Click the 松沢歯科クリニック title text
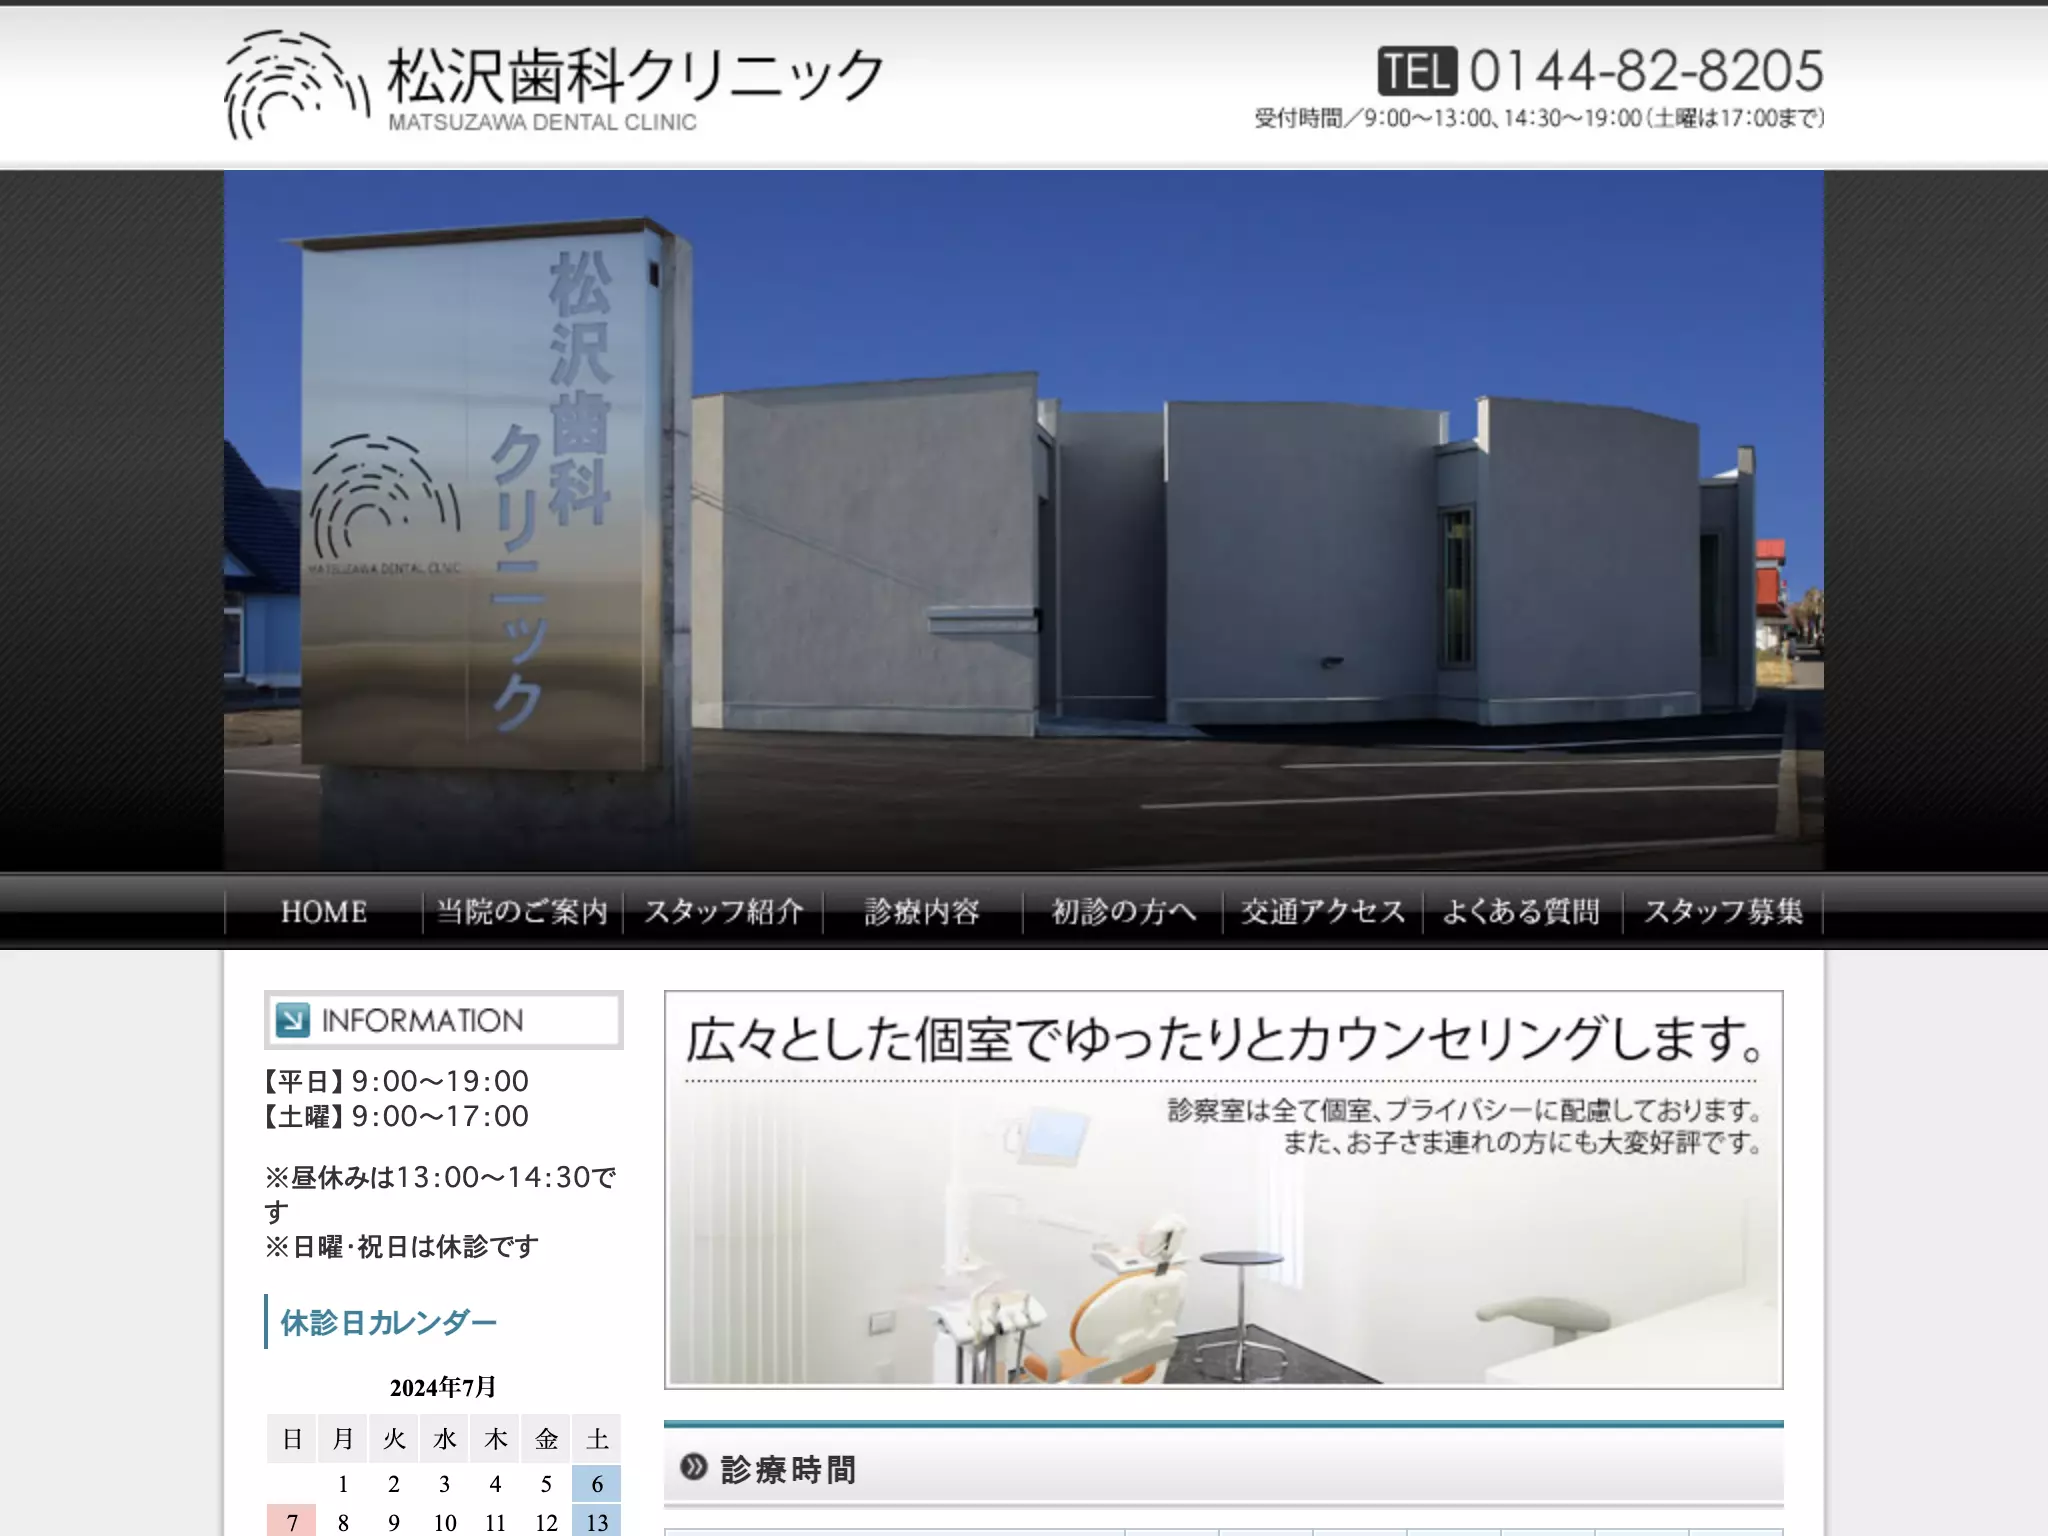 point(636,75)
